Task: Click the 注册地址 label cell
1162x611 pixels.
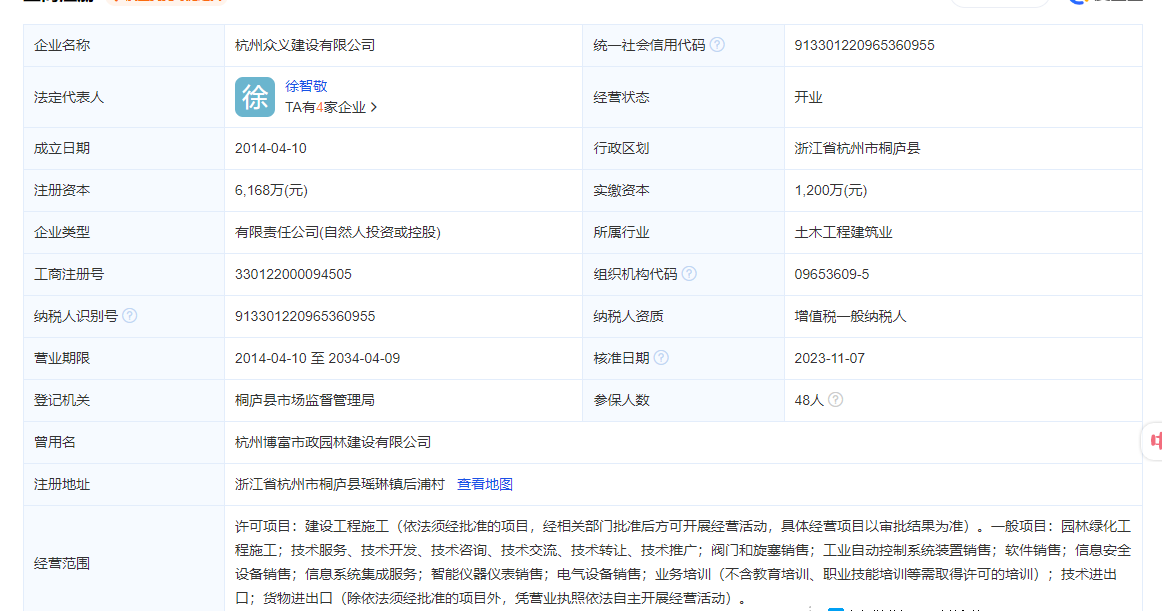Action: pos(124,484)
